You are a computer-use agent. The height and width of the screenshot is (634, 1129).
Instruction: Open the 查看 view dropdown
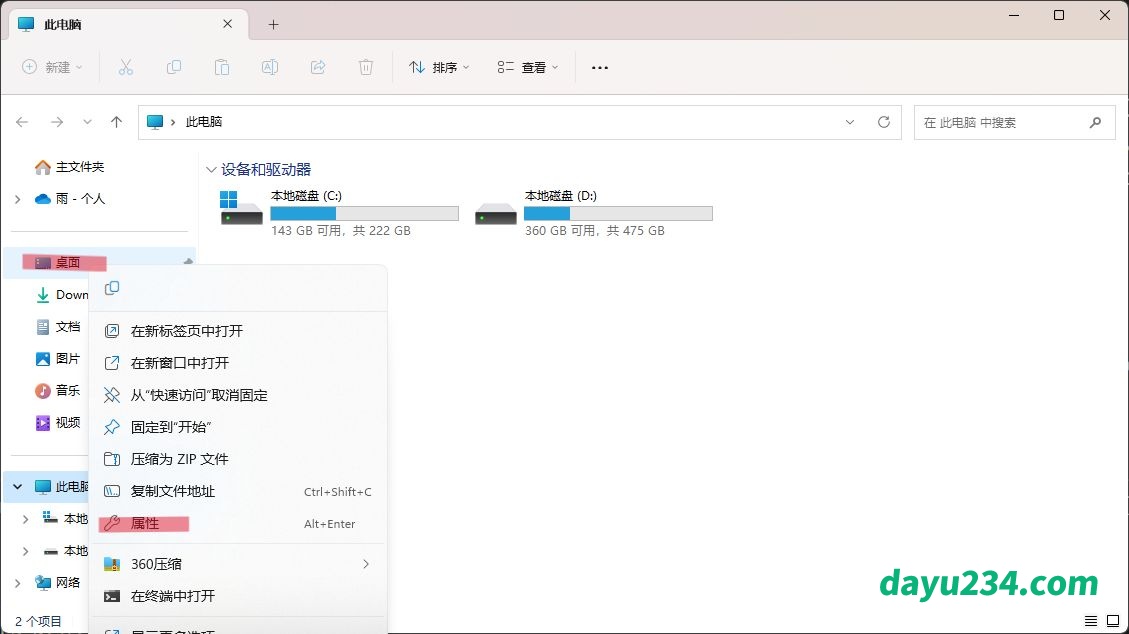527,67
